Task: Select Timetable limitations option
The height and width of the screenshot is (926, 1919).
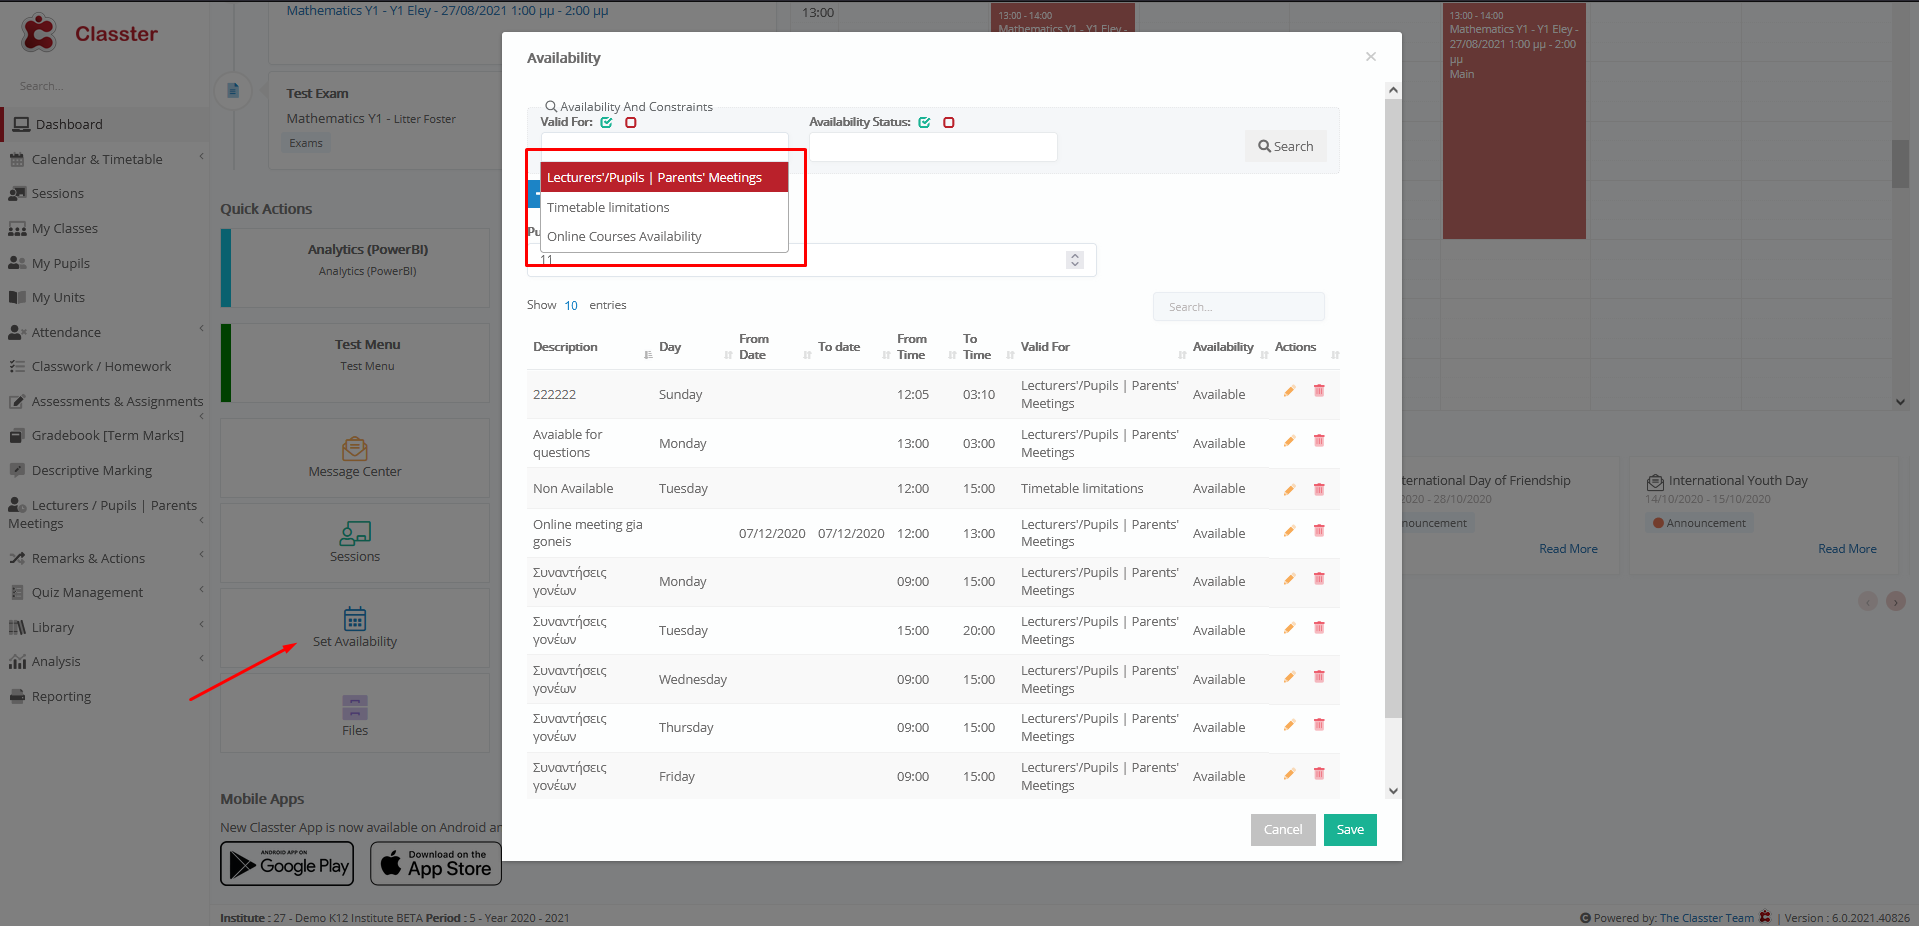Action: (664, 207)
